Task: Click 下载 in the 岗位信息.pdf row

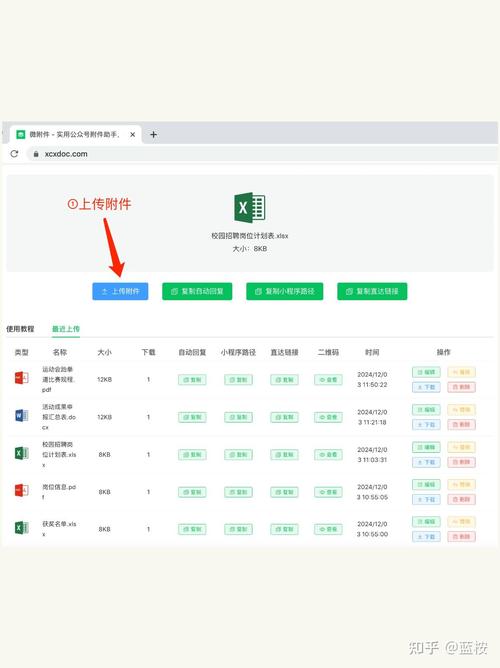Action: pos(426,499)
